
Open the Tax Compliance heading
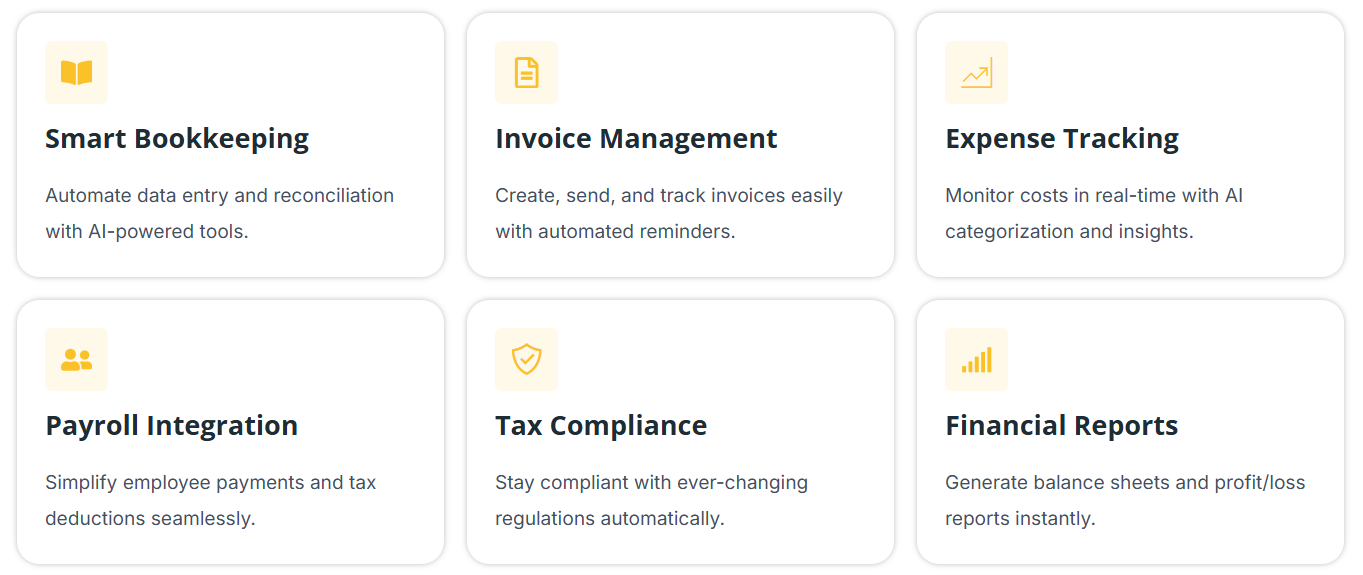pyautogui.click(x=601, y=426)
